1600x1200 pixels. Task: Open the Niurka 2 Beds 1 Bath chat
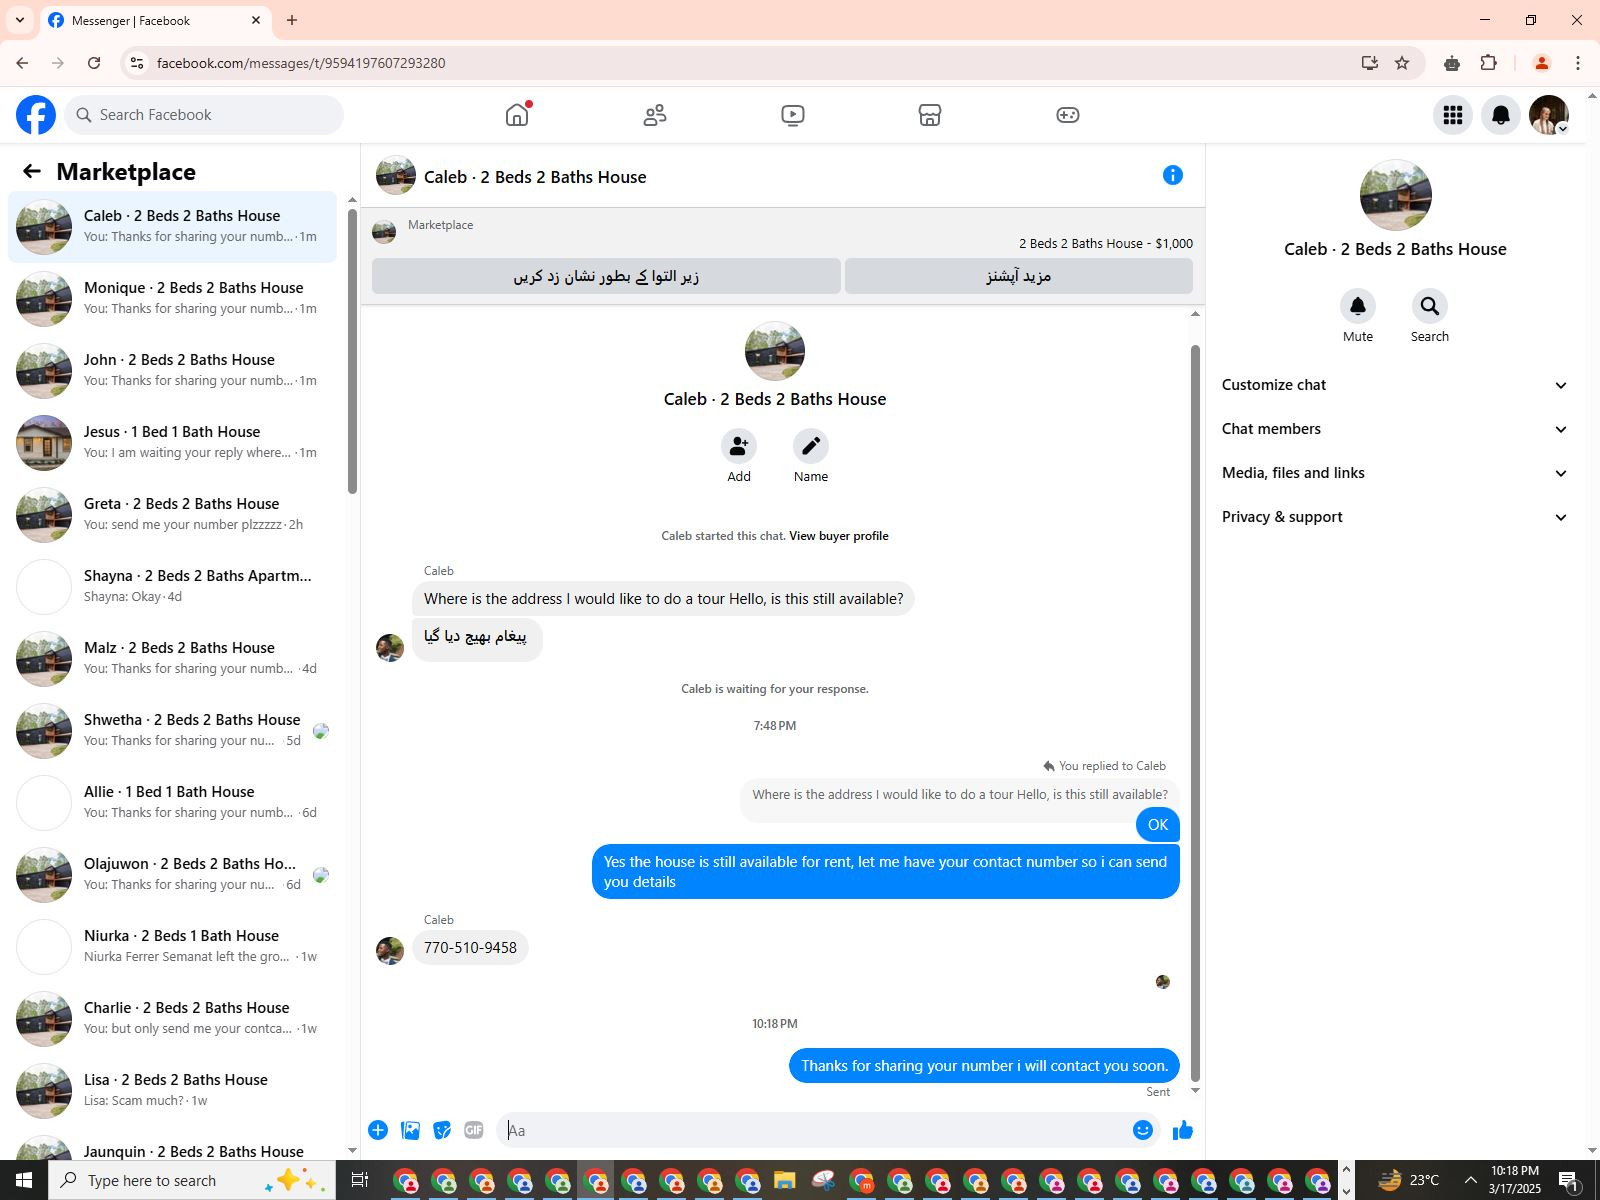coord(172,947)
